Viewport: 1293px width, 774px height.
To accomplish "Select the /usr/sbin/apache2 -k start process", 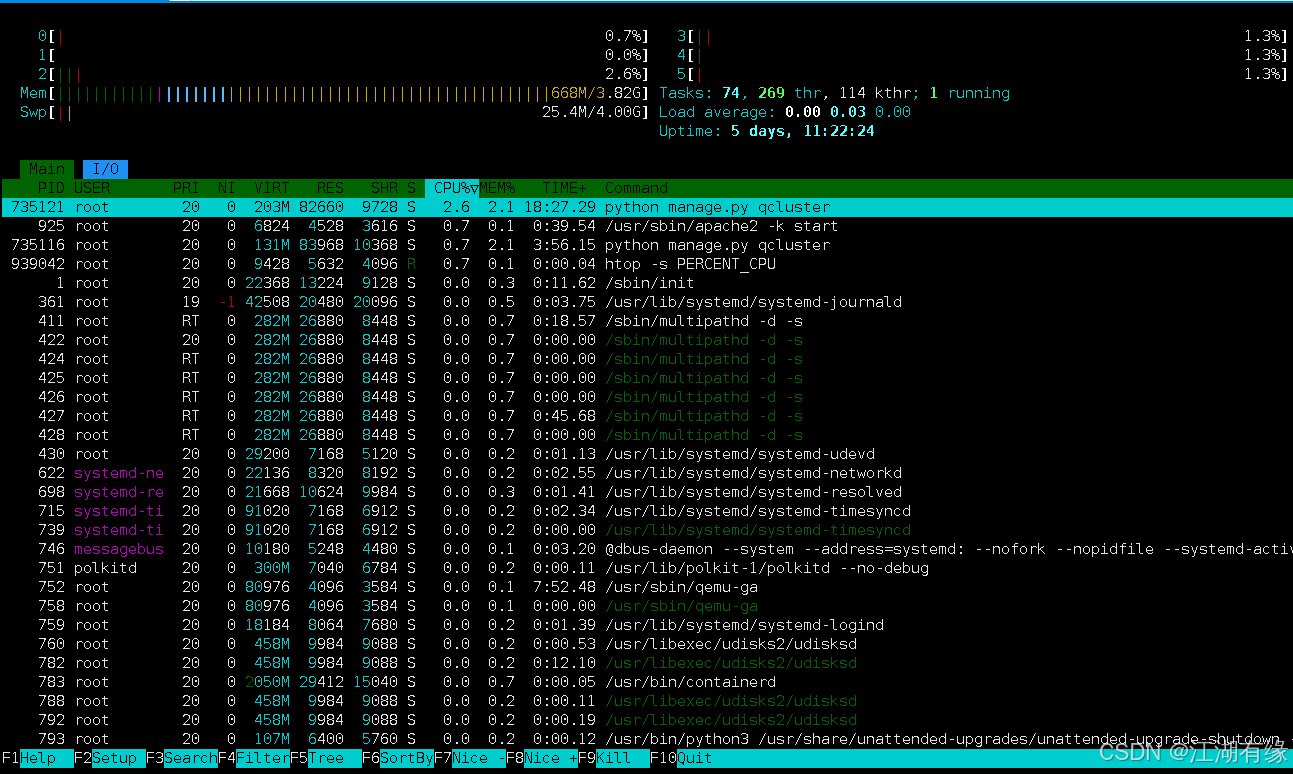I will point(646,226).
